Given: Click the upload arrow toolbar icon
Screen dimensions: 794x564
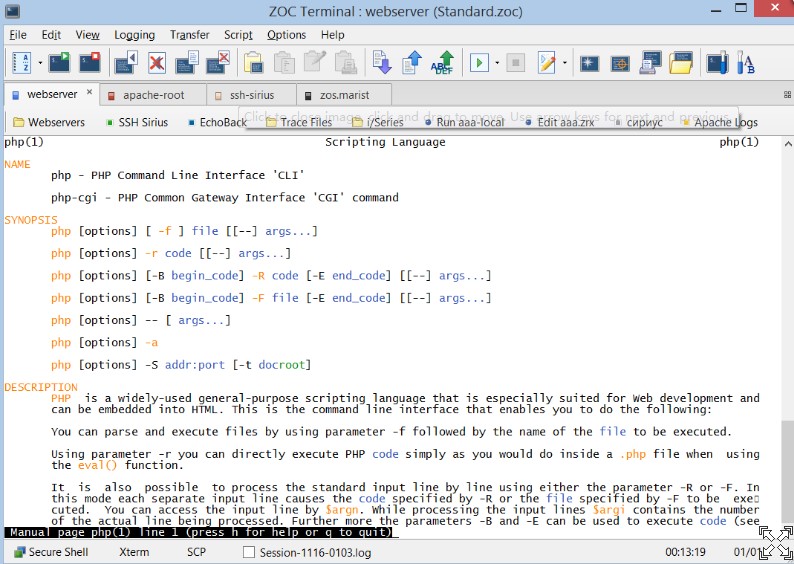Looking at the screenshot, I should click(x=412, y=63).
